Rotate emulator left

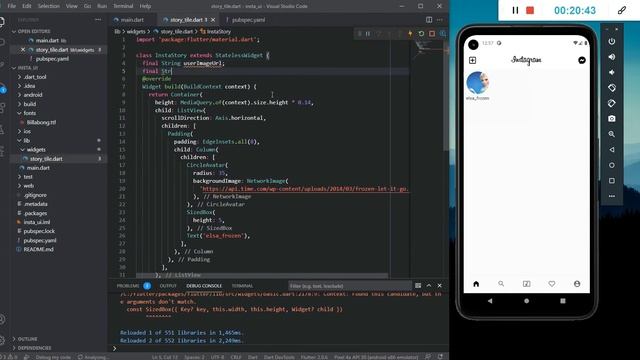[x=611, y=88]
